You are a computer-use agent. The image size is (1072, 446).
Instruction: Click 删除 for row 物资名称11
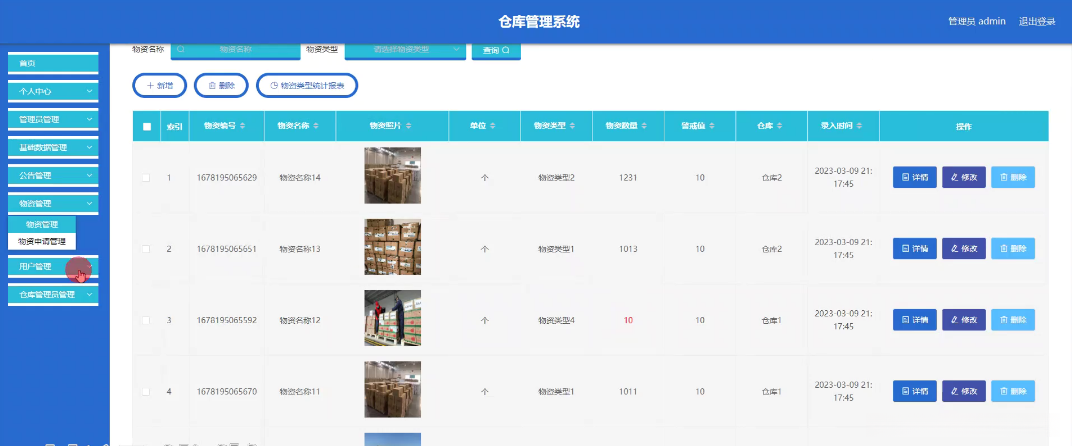coord(1013,391)
